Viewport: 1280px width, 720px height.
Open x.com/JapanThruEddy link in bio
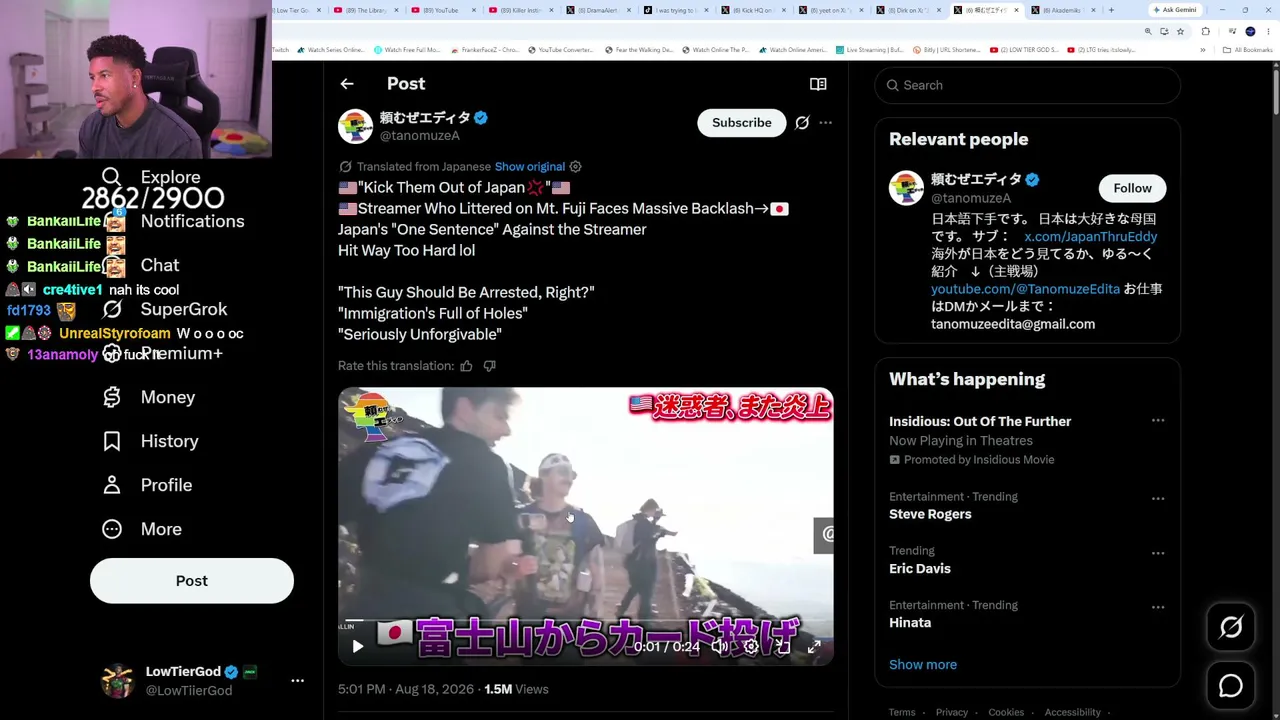click(1090, 237)
